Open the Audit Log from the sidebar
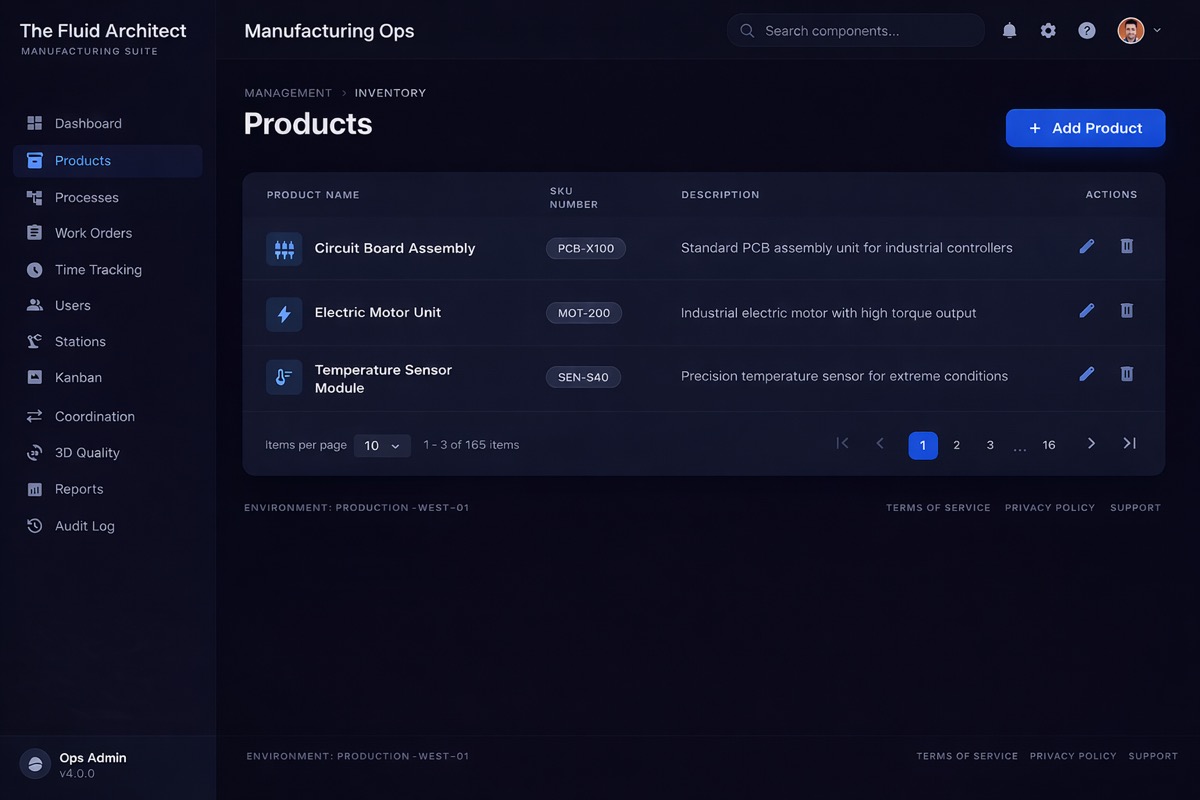This screenshot has height=800, width=1200. 84,525
